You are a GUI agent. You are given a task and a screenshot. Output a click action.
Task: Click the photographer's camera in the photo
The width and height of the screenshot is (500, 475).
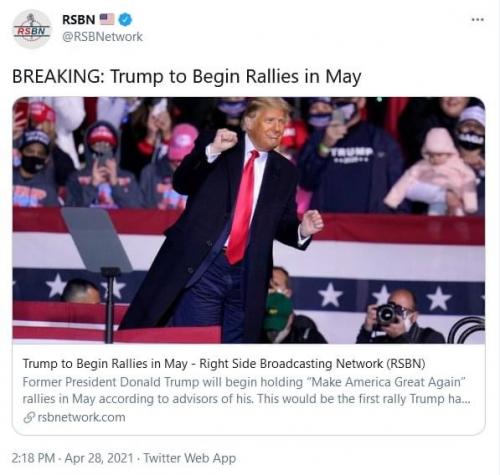[387, 314]
